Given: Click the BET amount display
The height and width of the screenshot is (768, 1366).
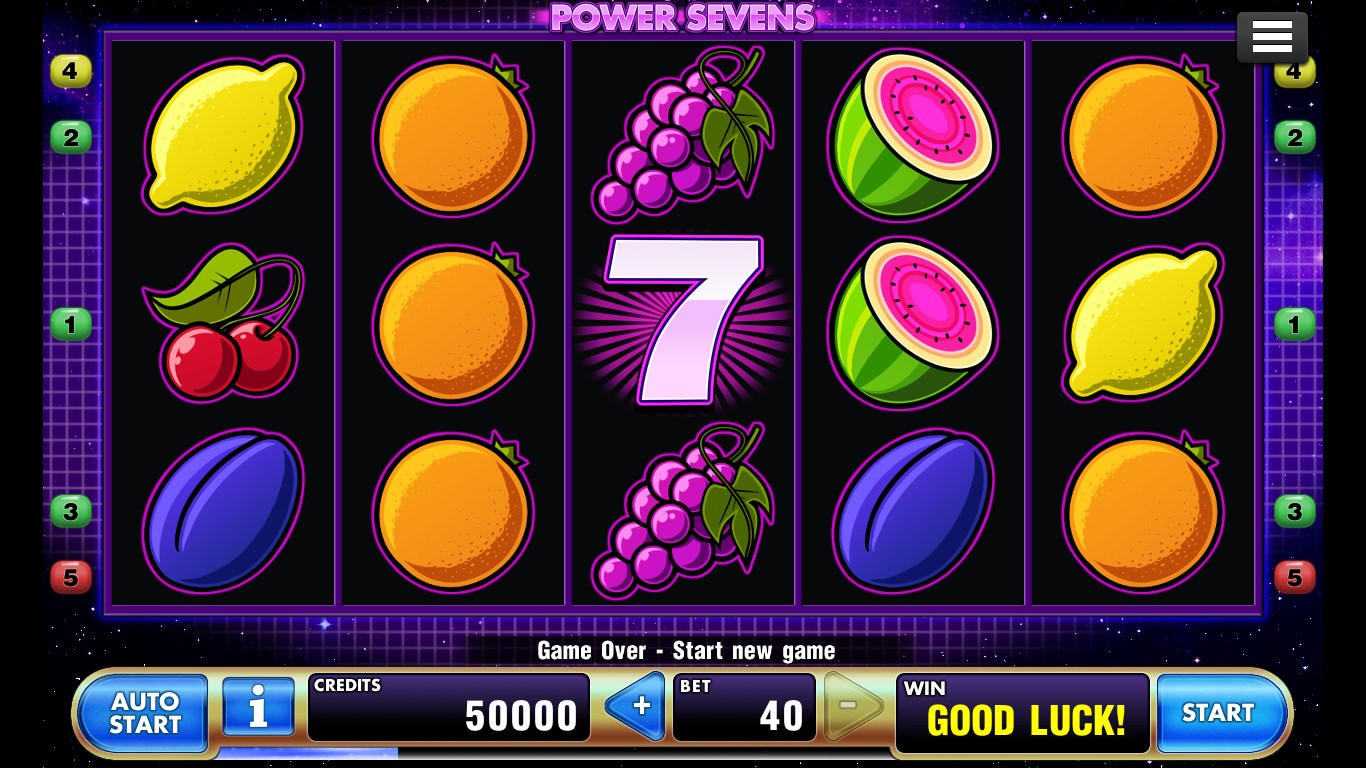Looking at the screenshot, I should pyautogui.click(x=744, y=707).
